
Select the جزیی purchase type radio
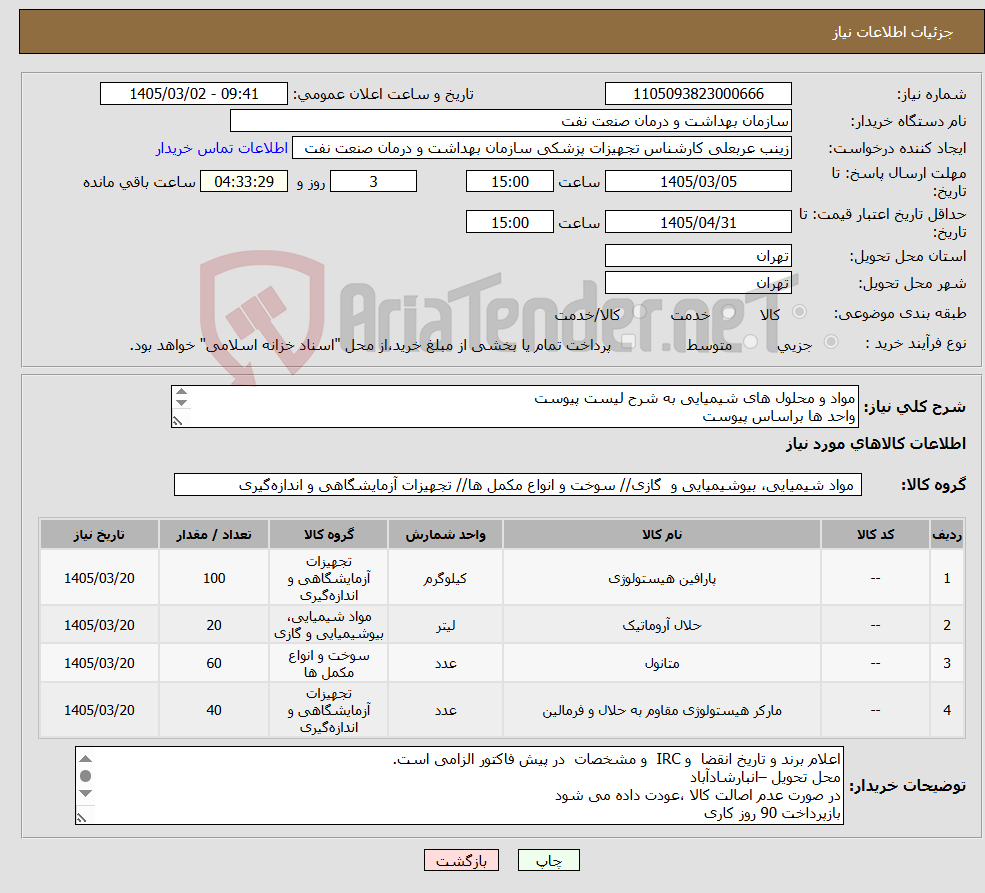(830, 342)
